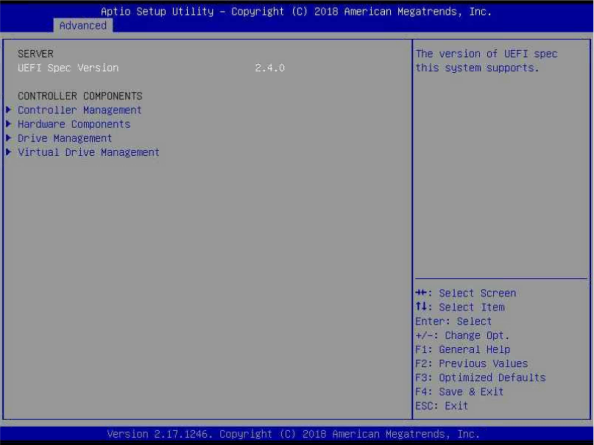Click the F1: General Help hint
The width and height of the screenshot is (594, 445).
(463, 349)
